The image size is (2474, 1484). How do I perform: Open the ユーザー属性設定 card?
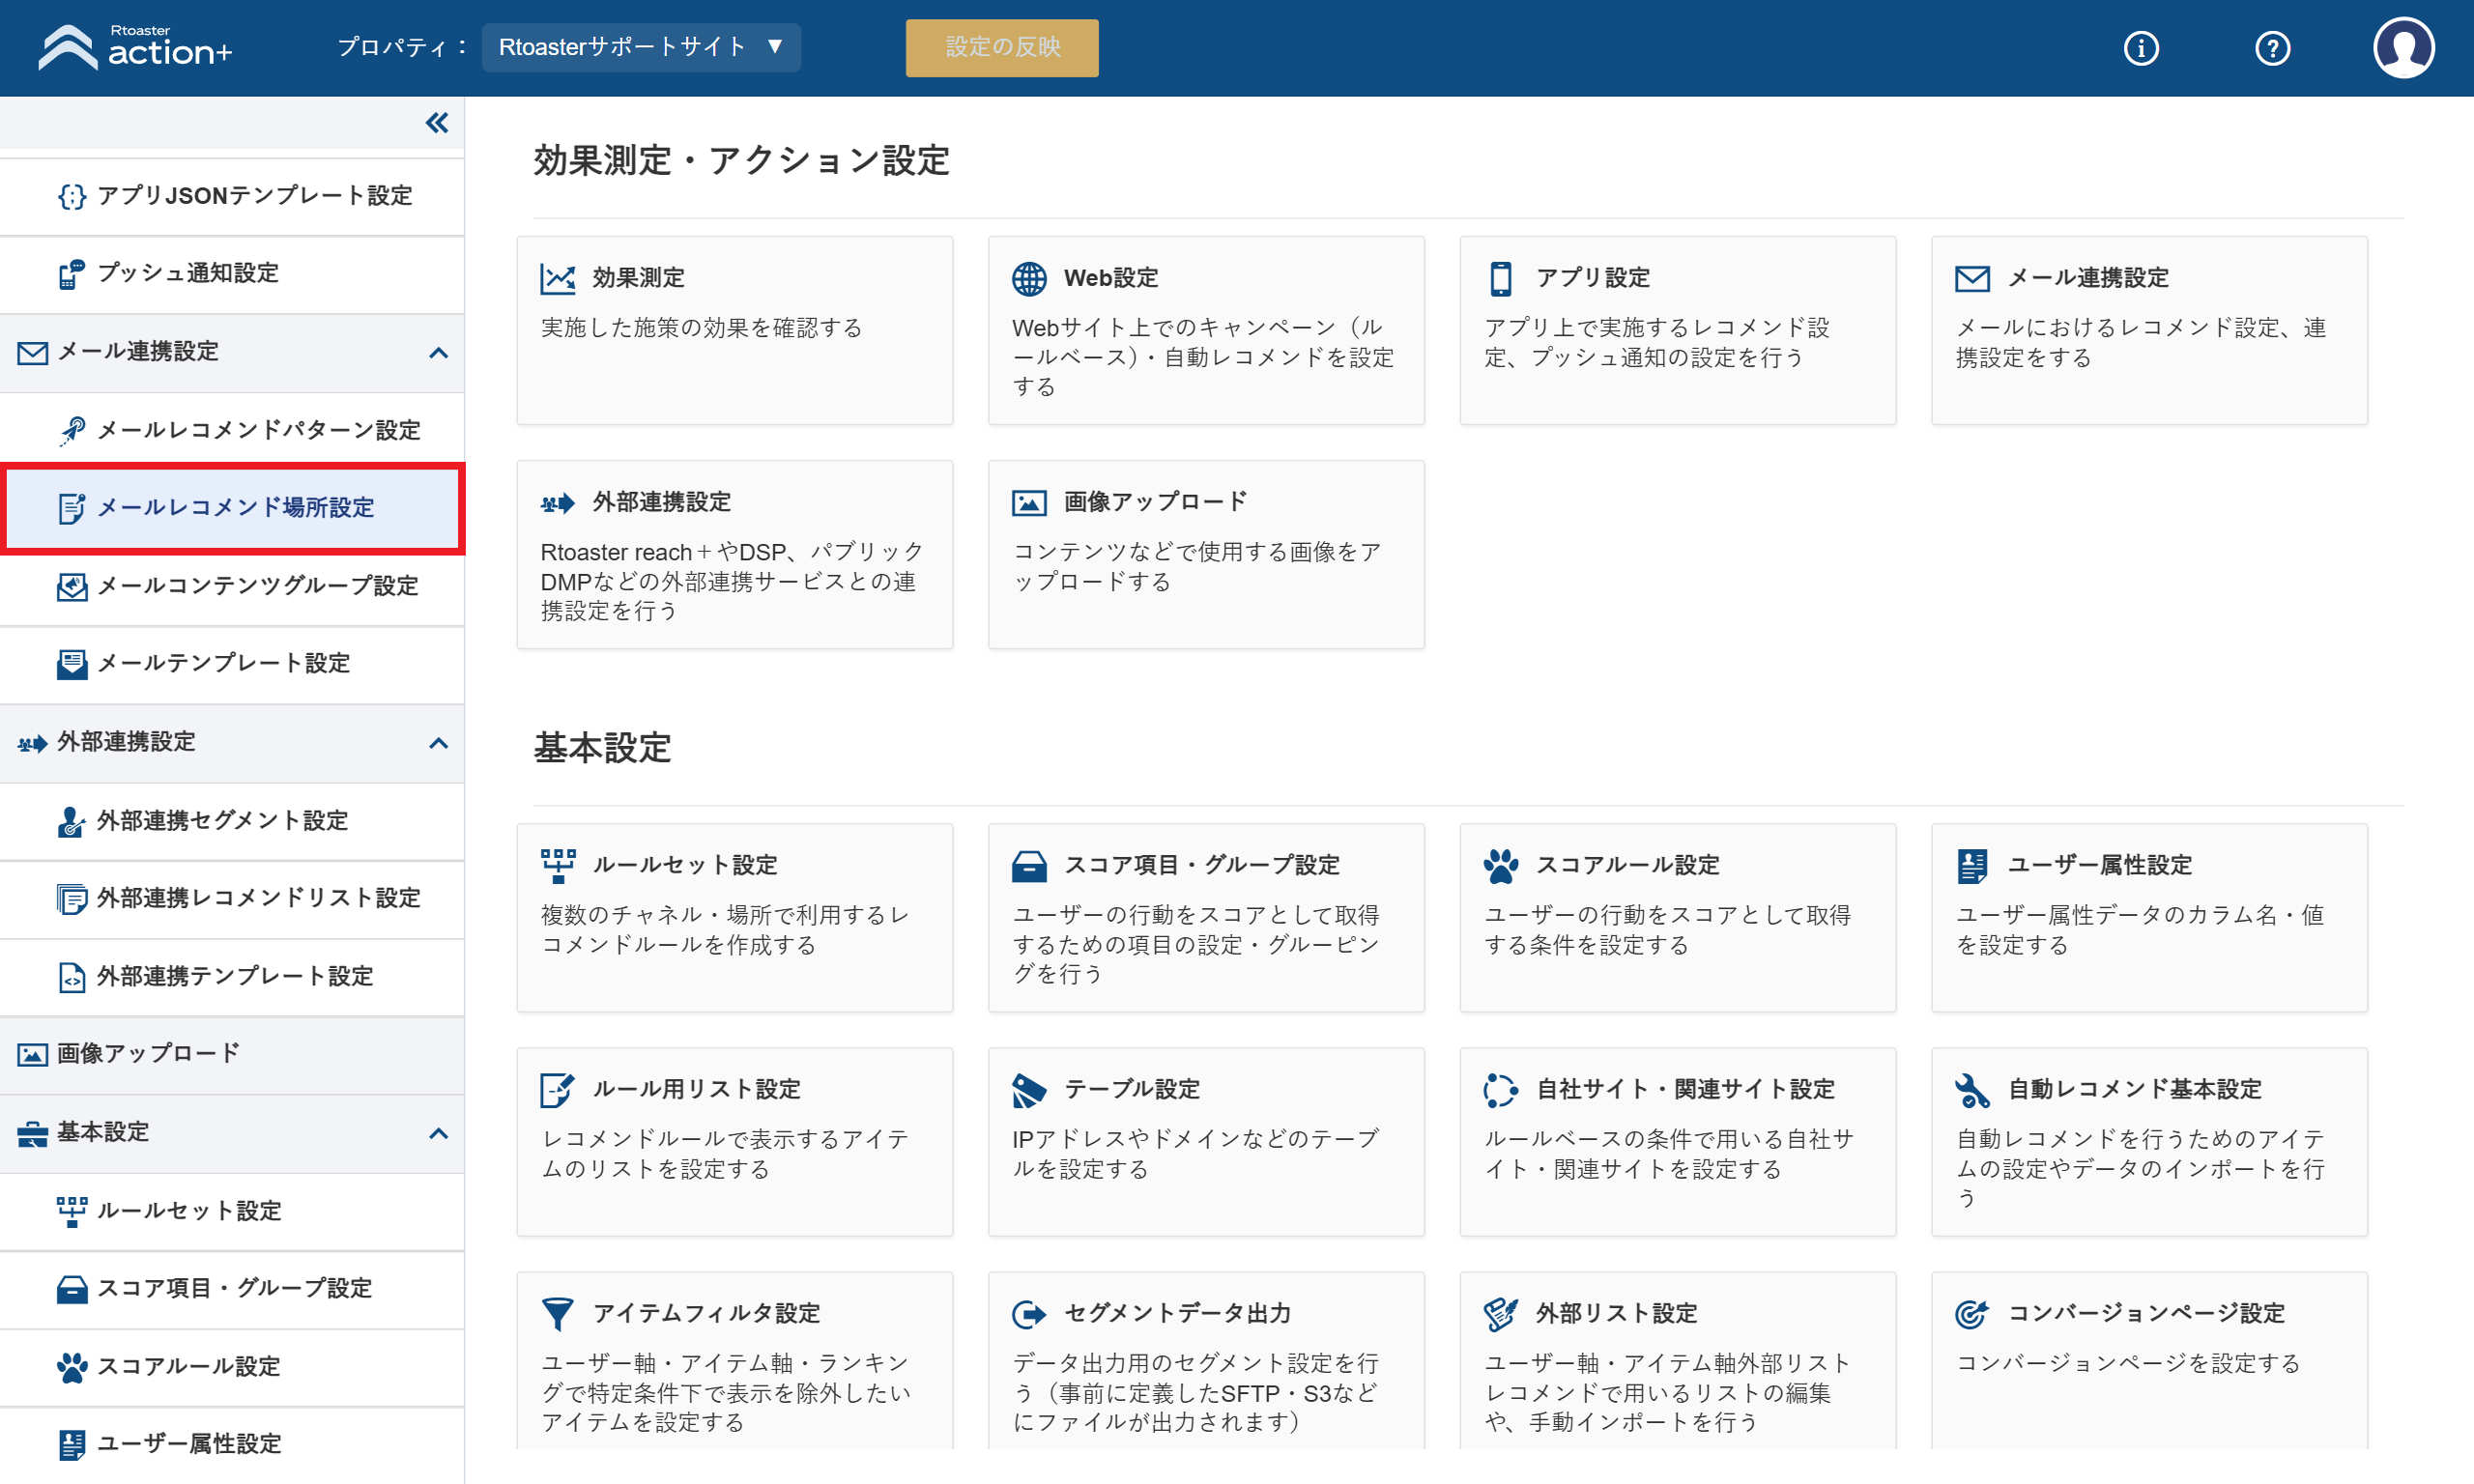2149,918
